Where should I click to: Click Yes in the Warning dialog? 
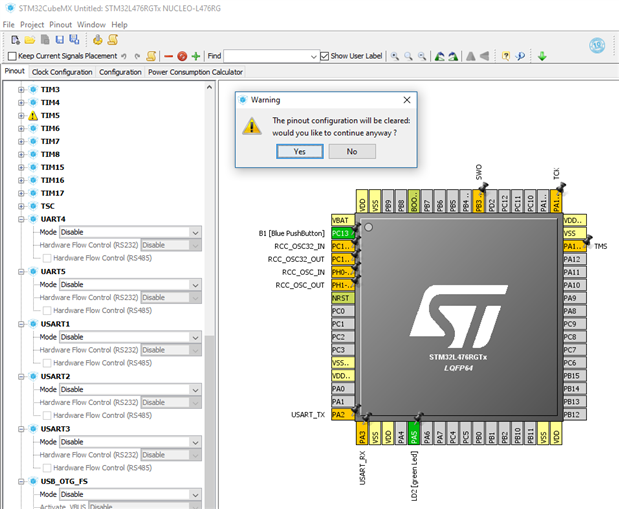[x=300, y=151]
